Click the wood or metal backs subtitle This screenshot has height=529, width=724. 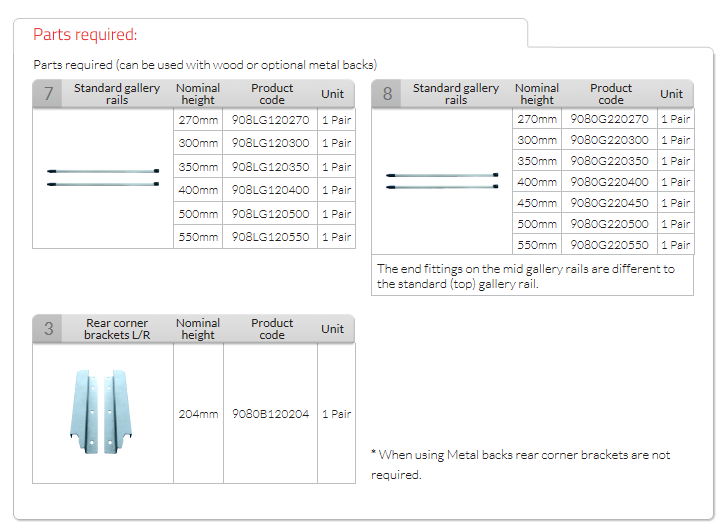tap(205, 65)
